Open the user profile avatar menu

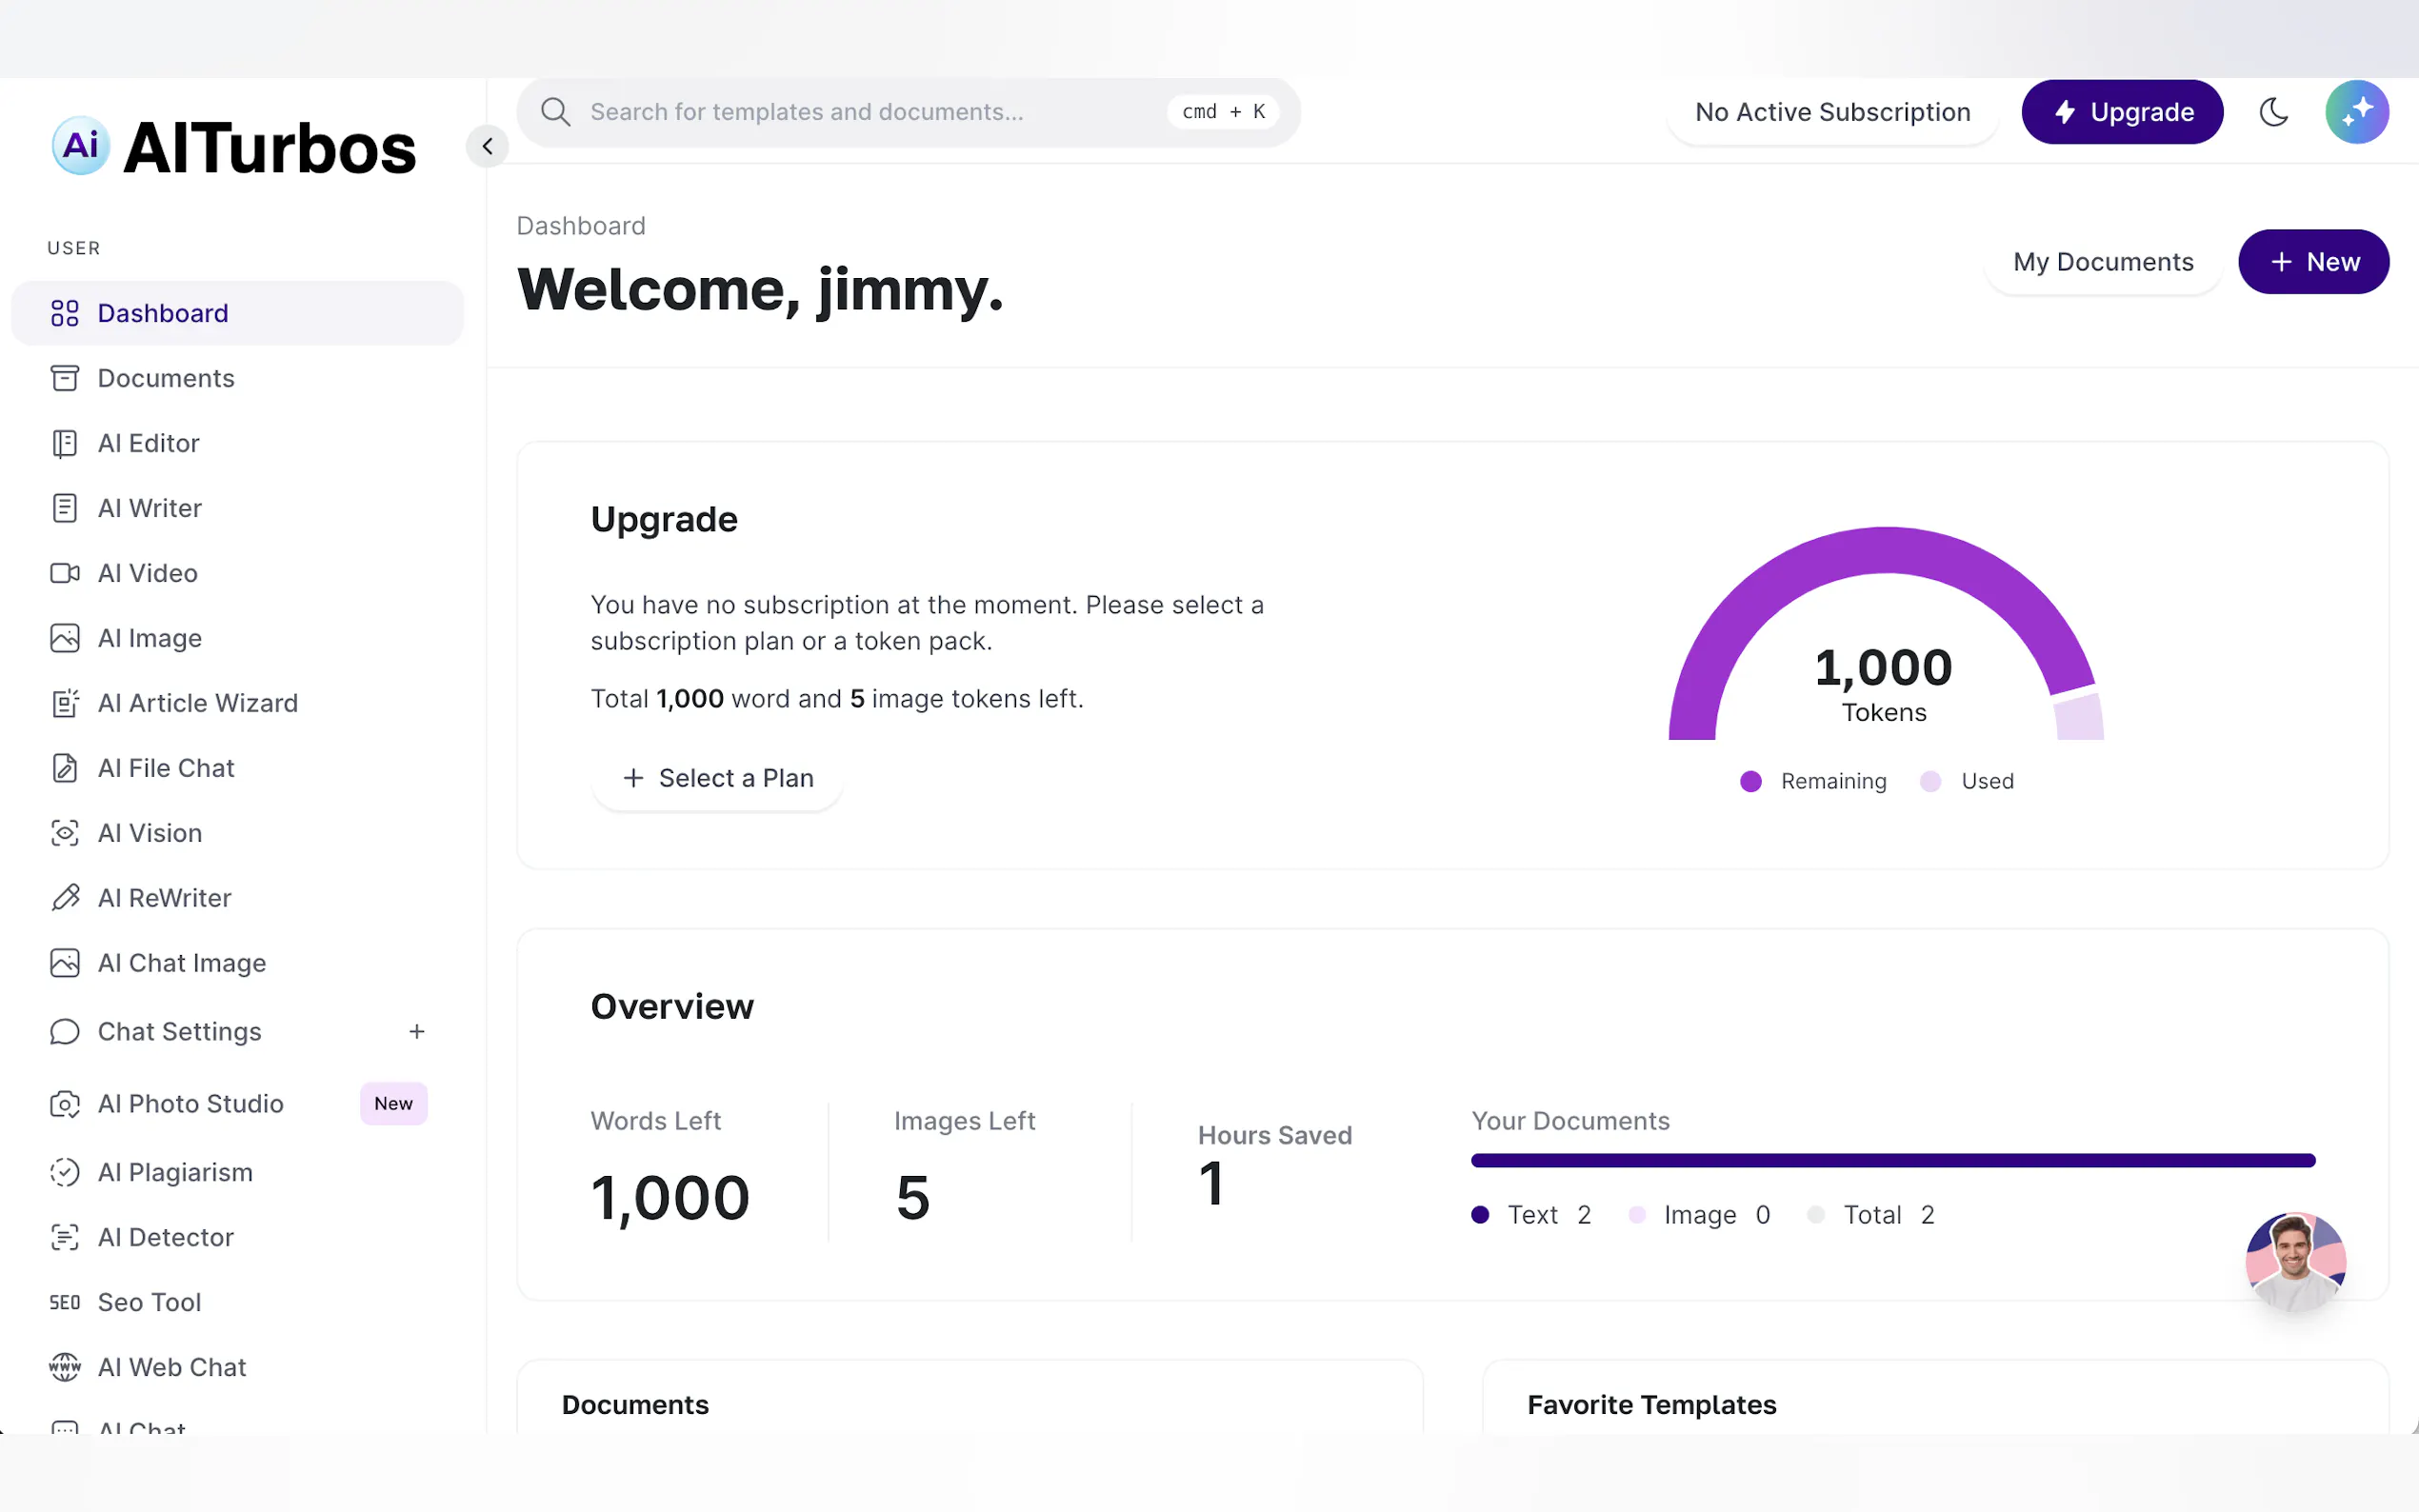pyautogui.click(x=2356, y=112)
